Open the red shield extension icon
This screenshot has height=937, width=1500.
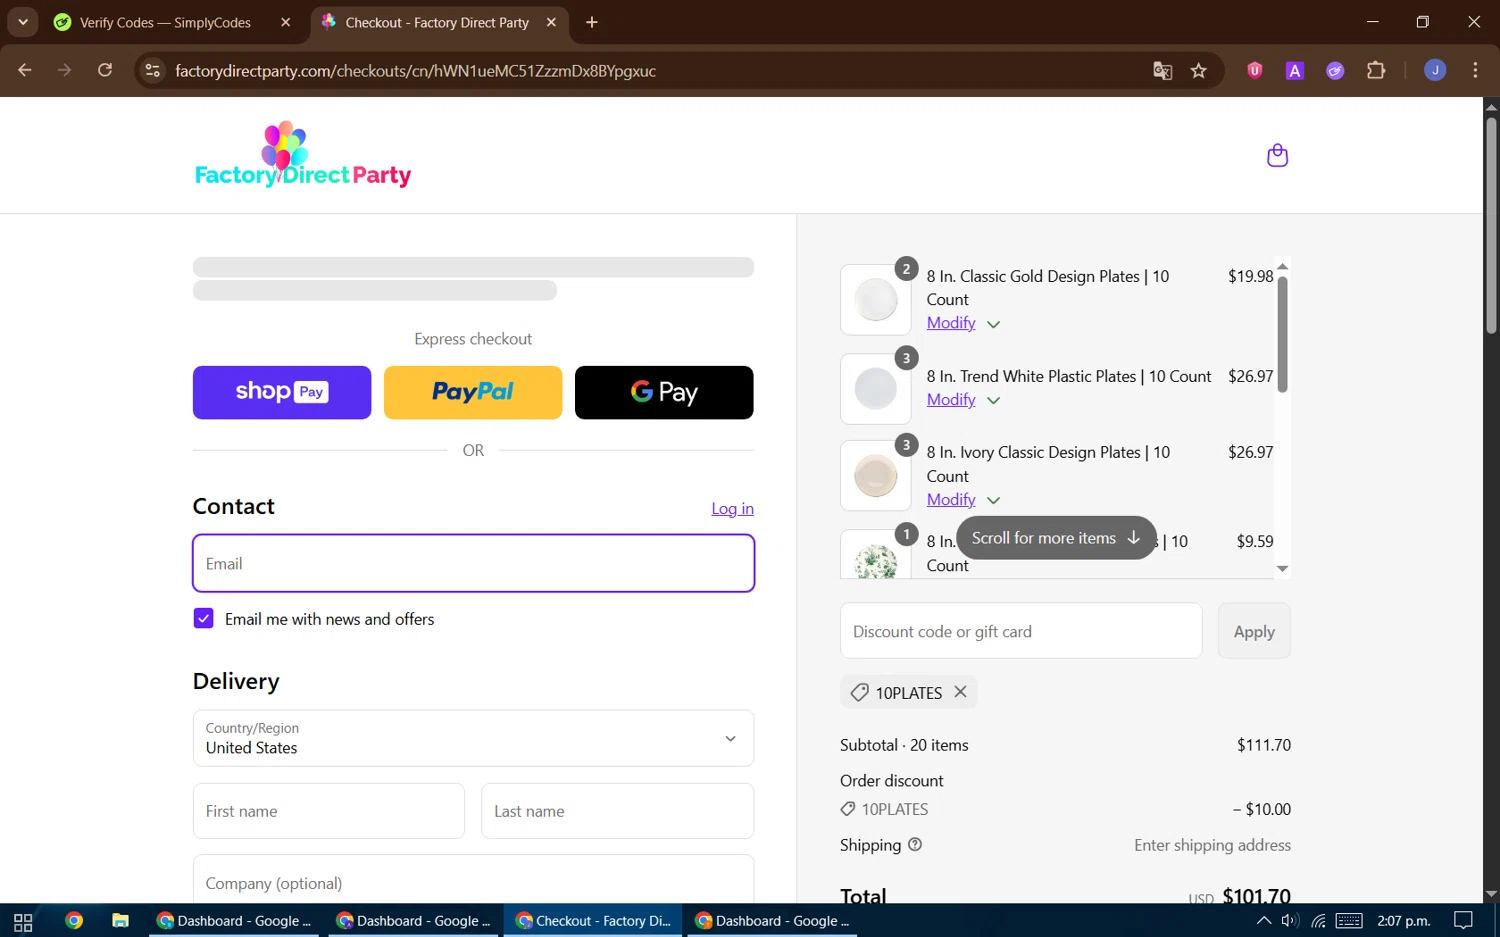pos(1254,70)
